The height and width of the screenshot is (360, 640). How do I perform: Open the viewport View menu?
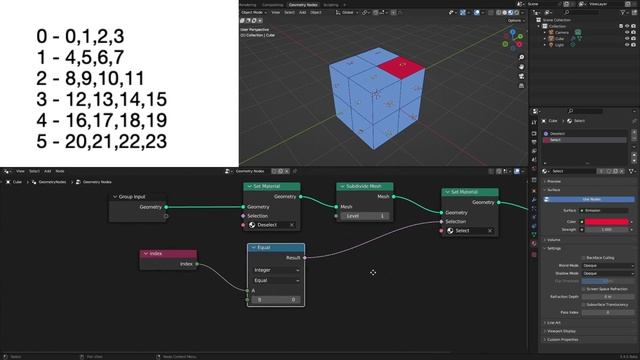[276, 13]
